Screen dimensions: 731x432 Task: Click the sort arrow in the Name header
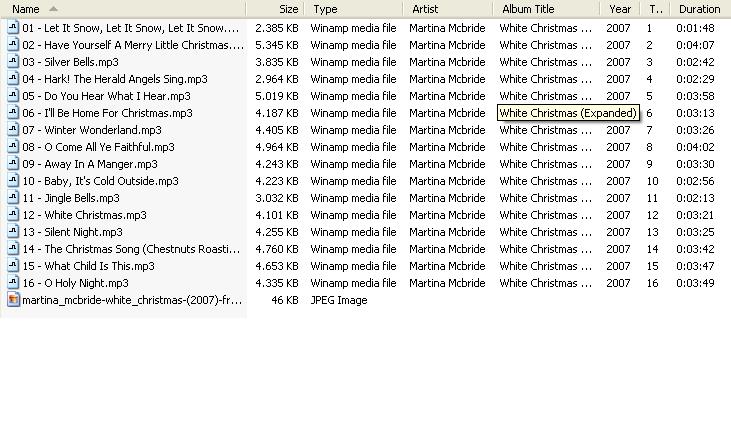click(x=53, y=9)
